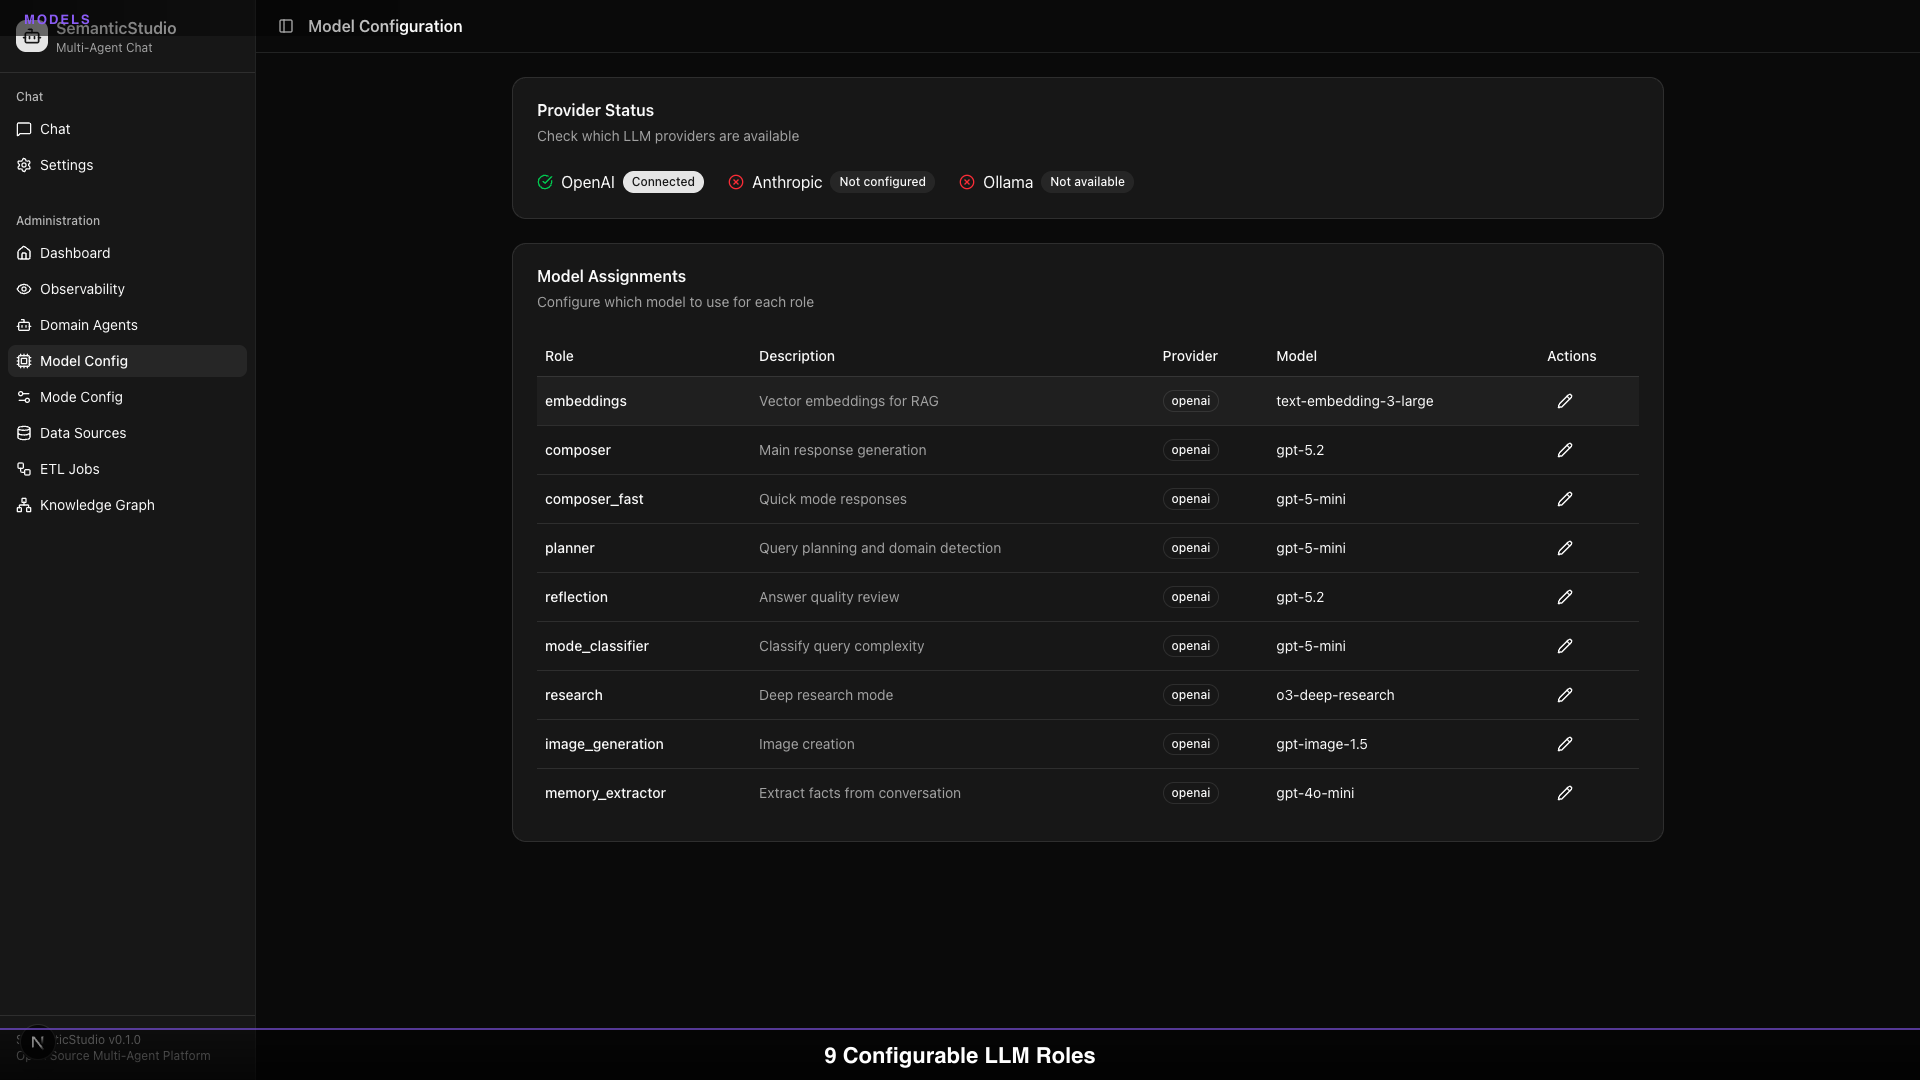This screenshot has width=1920, height=1080.
Task: Click the openai provider badge for planner
Action: pyautogui.click(x=1190, y=548)
